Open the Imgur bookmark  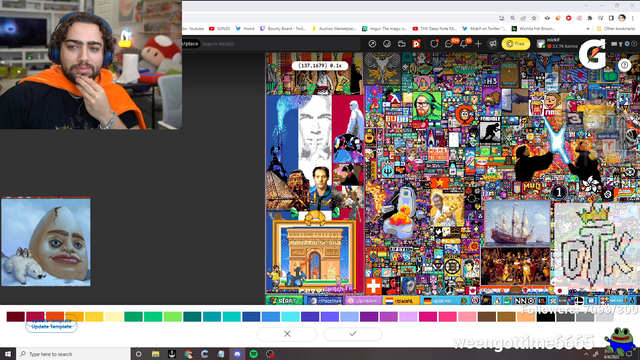point(384,29)
